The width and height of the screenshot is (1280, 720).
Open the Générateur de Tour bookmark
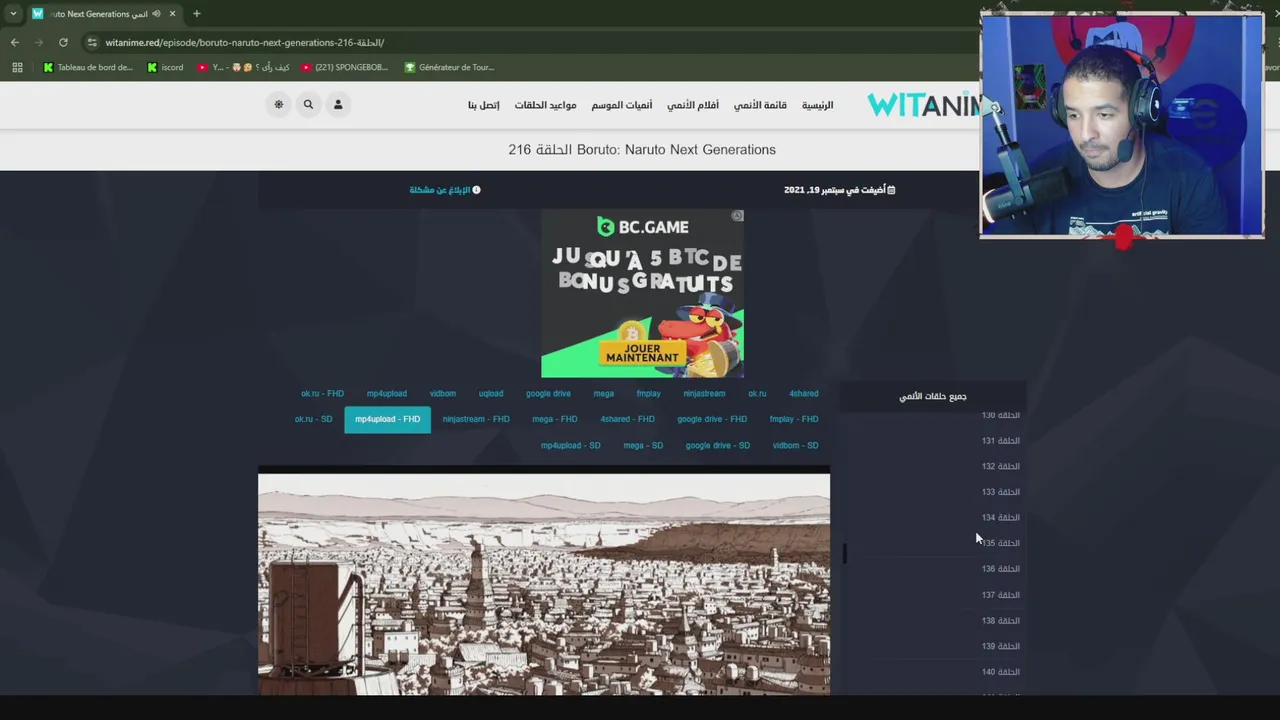click(450, 67)
